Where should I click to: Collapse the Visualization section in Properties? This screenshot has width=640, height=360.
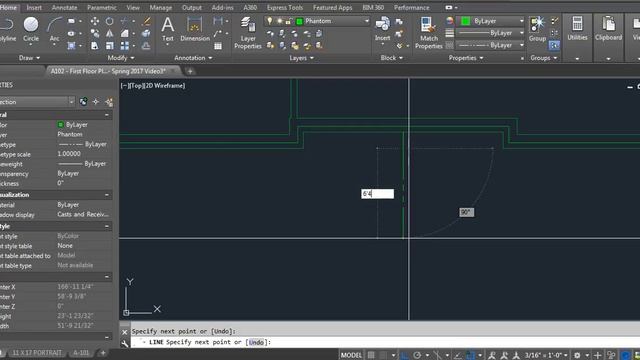[107, 195]
